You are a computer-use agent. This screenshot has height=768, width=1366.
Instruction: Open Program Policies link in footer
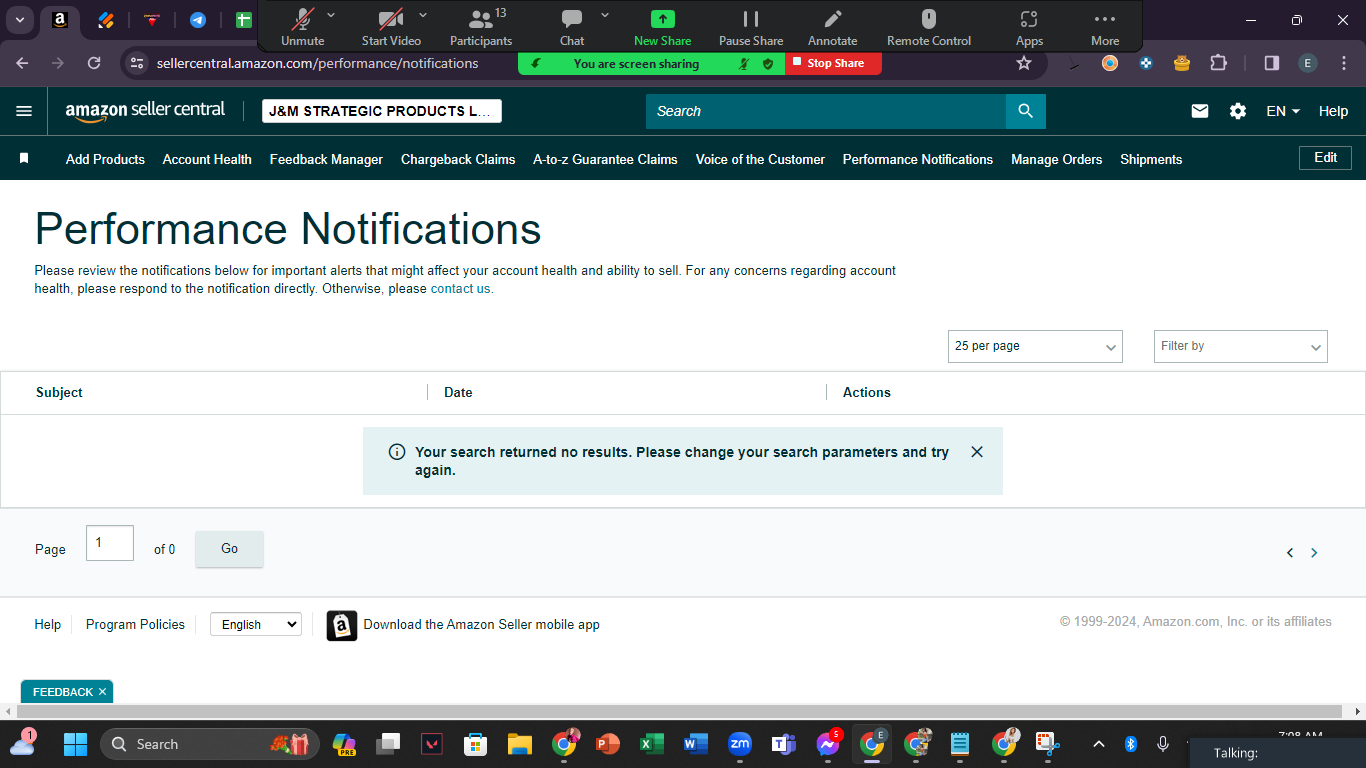pos(135,624)
